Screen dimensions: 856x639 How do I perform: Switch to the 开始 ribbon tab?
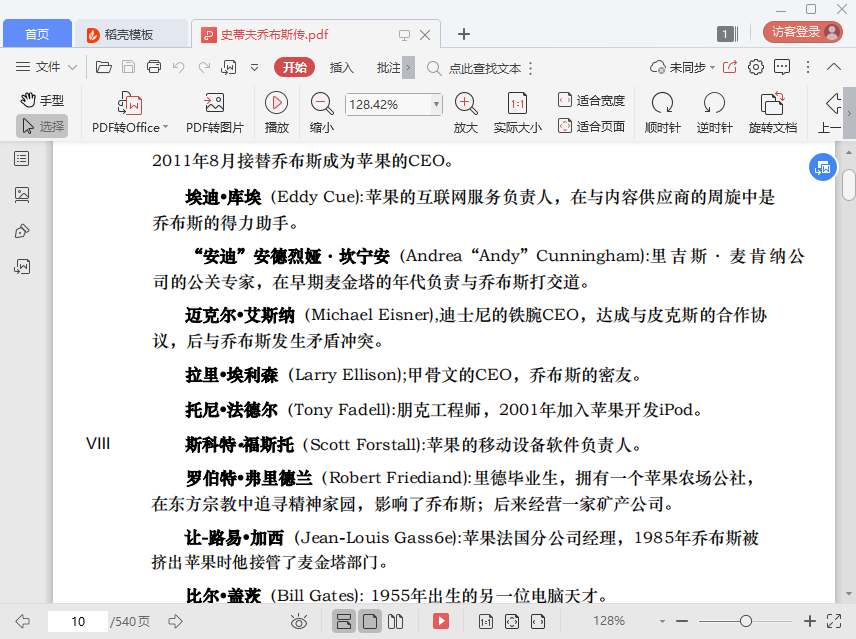pyautogui.click(x=295, y=67)
